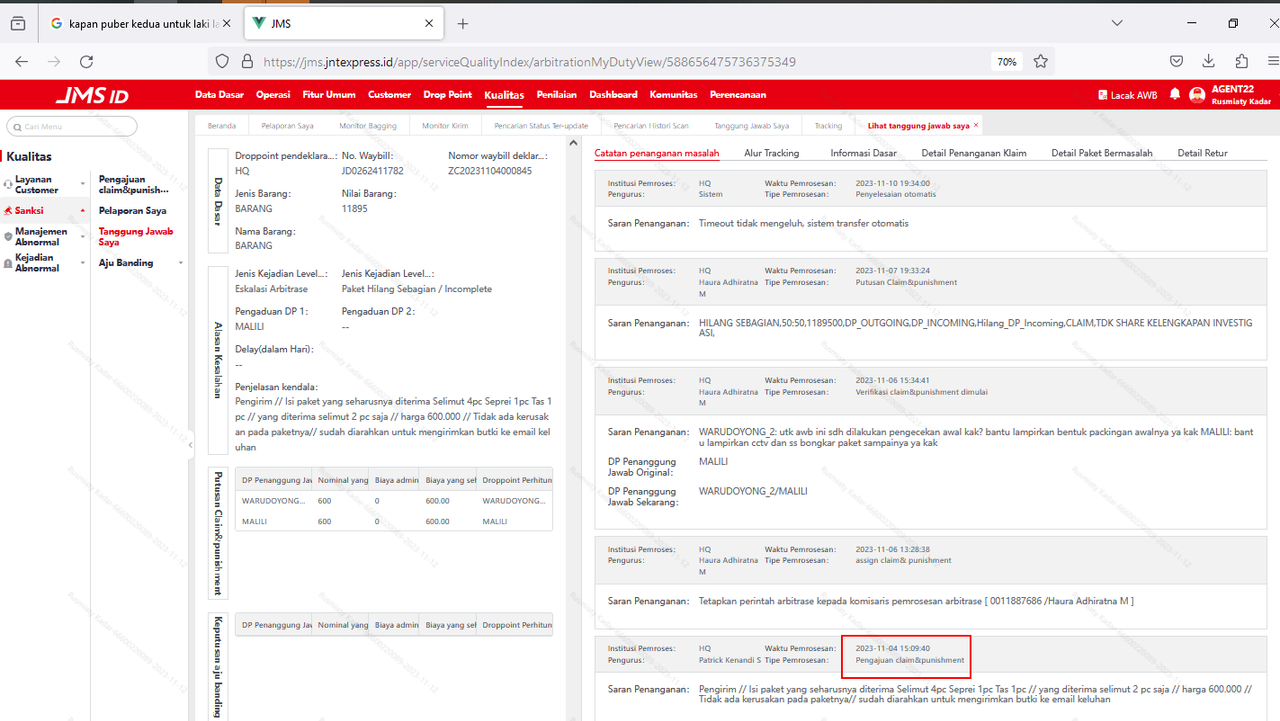Click the browser address bar URL
1280x721 pixels.
530,61
